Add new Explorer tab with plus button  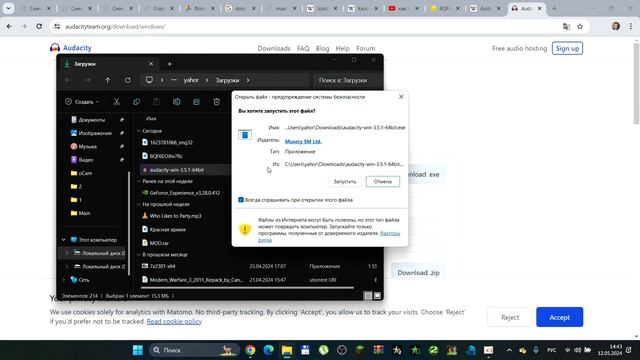169,64
